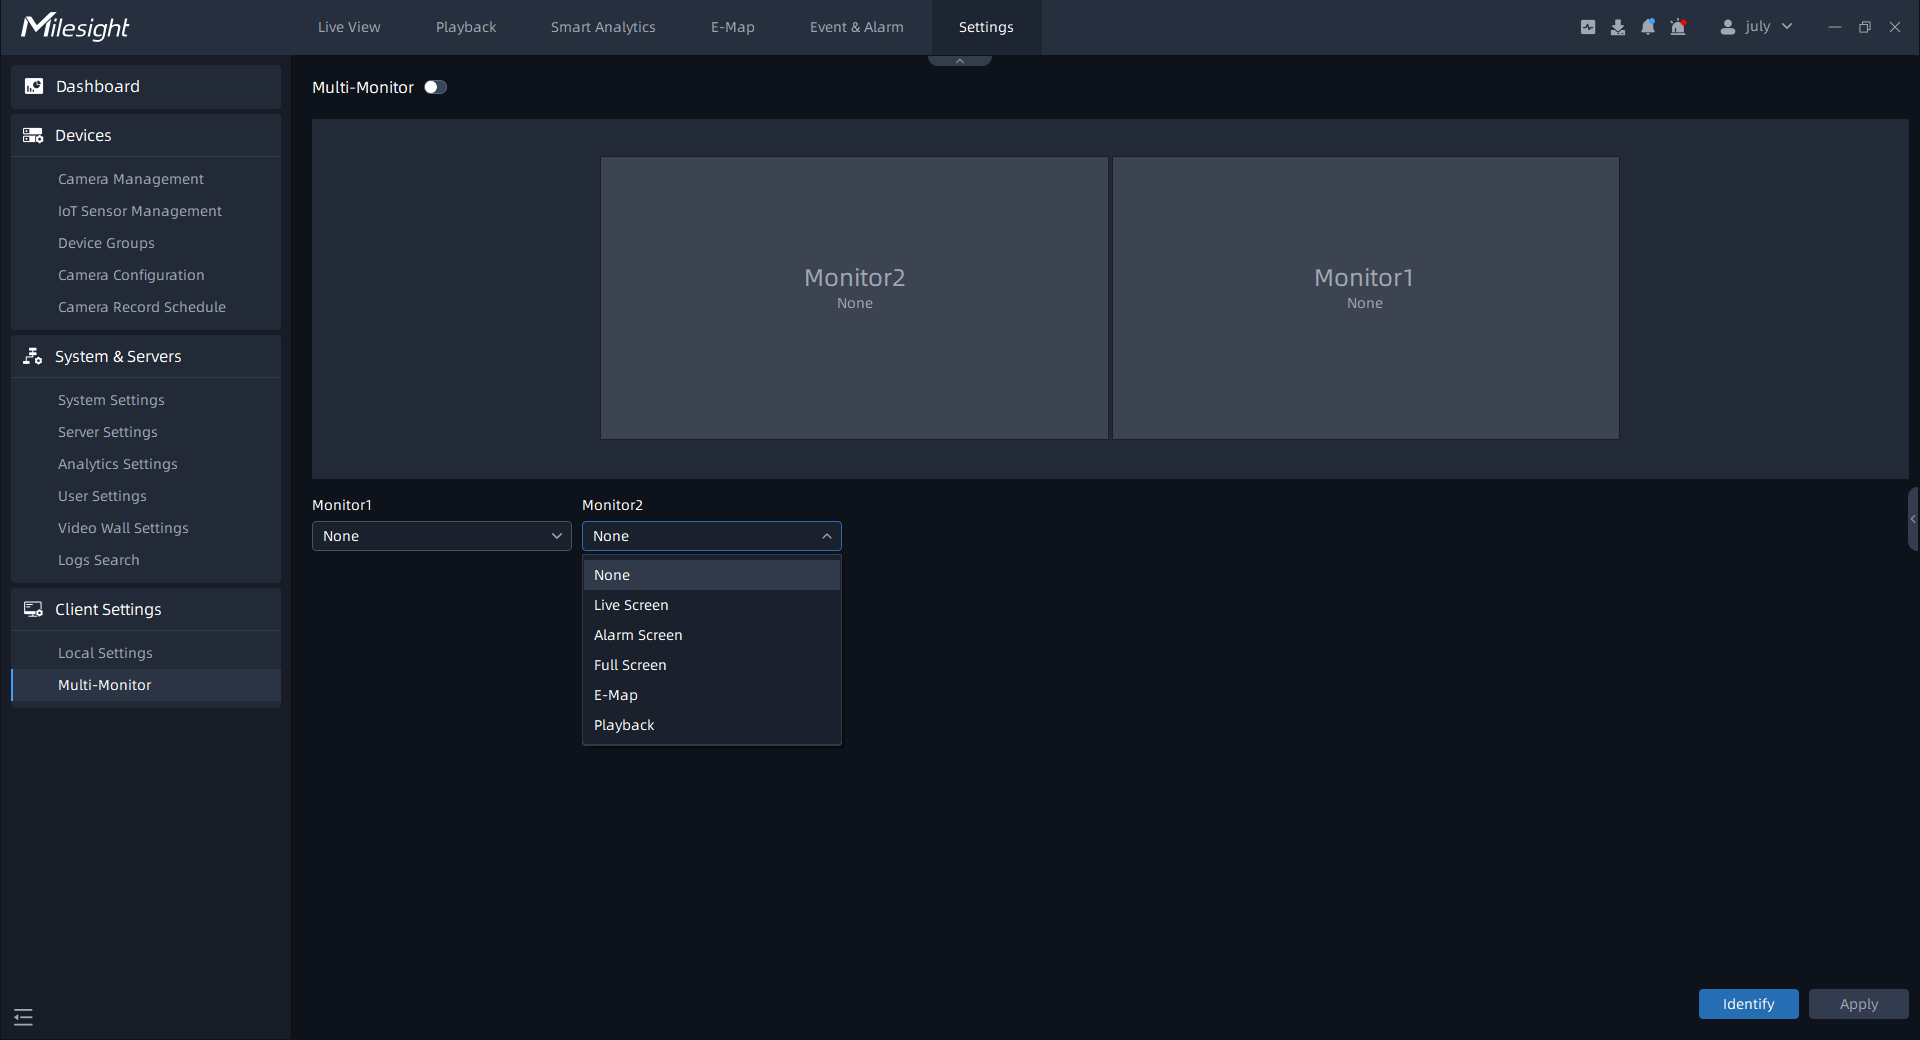
Task: Open the Smart Analytics menu
Action: pos(602,27)
